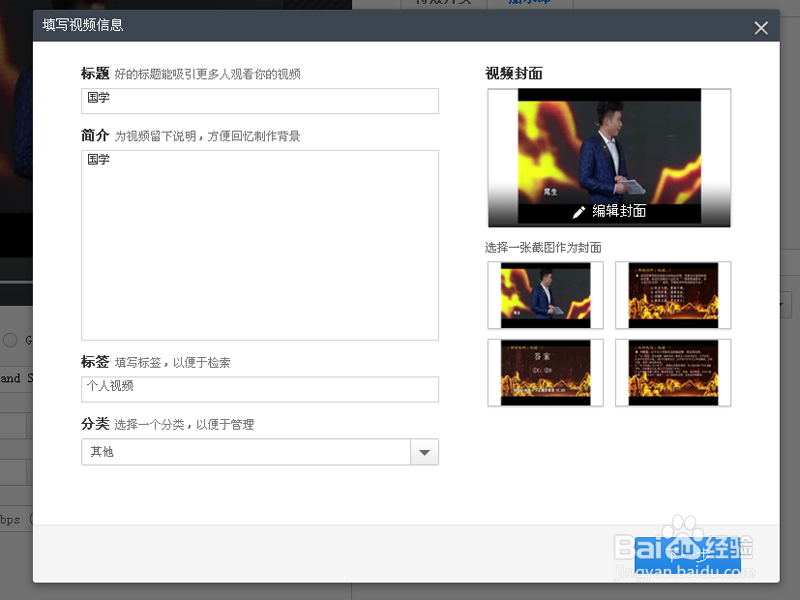This screenshot has width=800, height=600.
Task: Select the main video cover preview
Action: [609, 158]
